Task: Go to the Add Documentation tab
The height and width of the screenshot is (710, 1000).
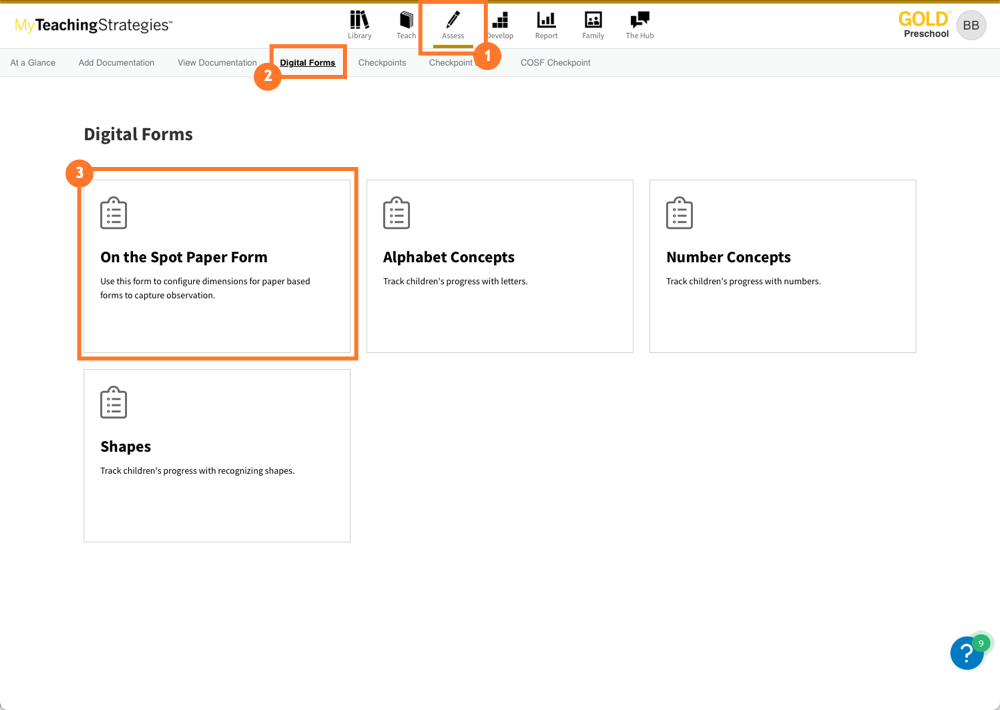Action: (x=116, y=63)
